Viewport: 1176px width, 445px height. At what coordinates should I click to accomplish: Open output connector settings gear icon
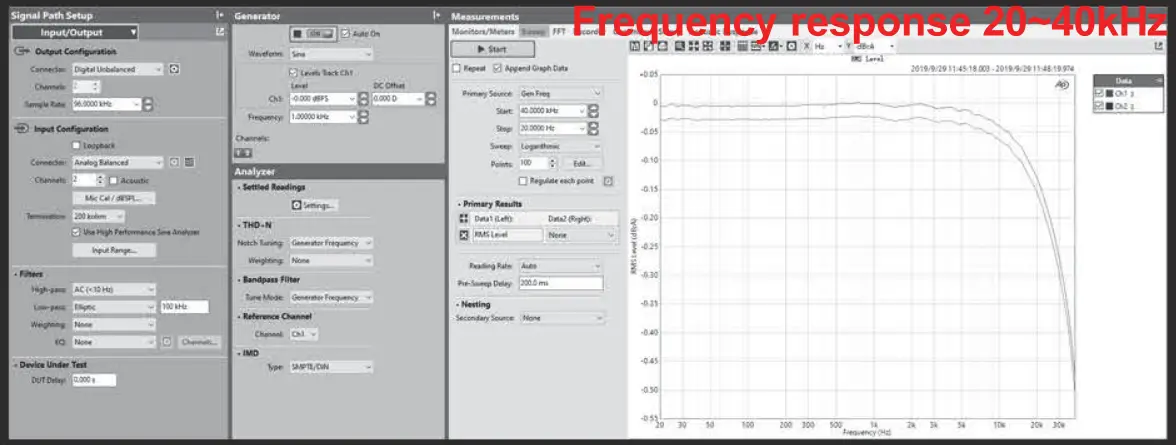pyautogui.click(x=174, y=69)
